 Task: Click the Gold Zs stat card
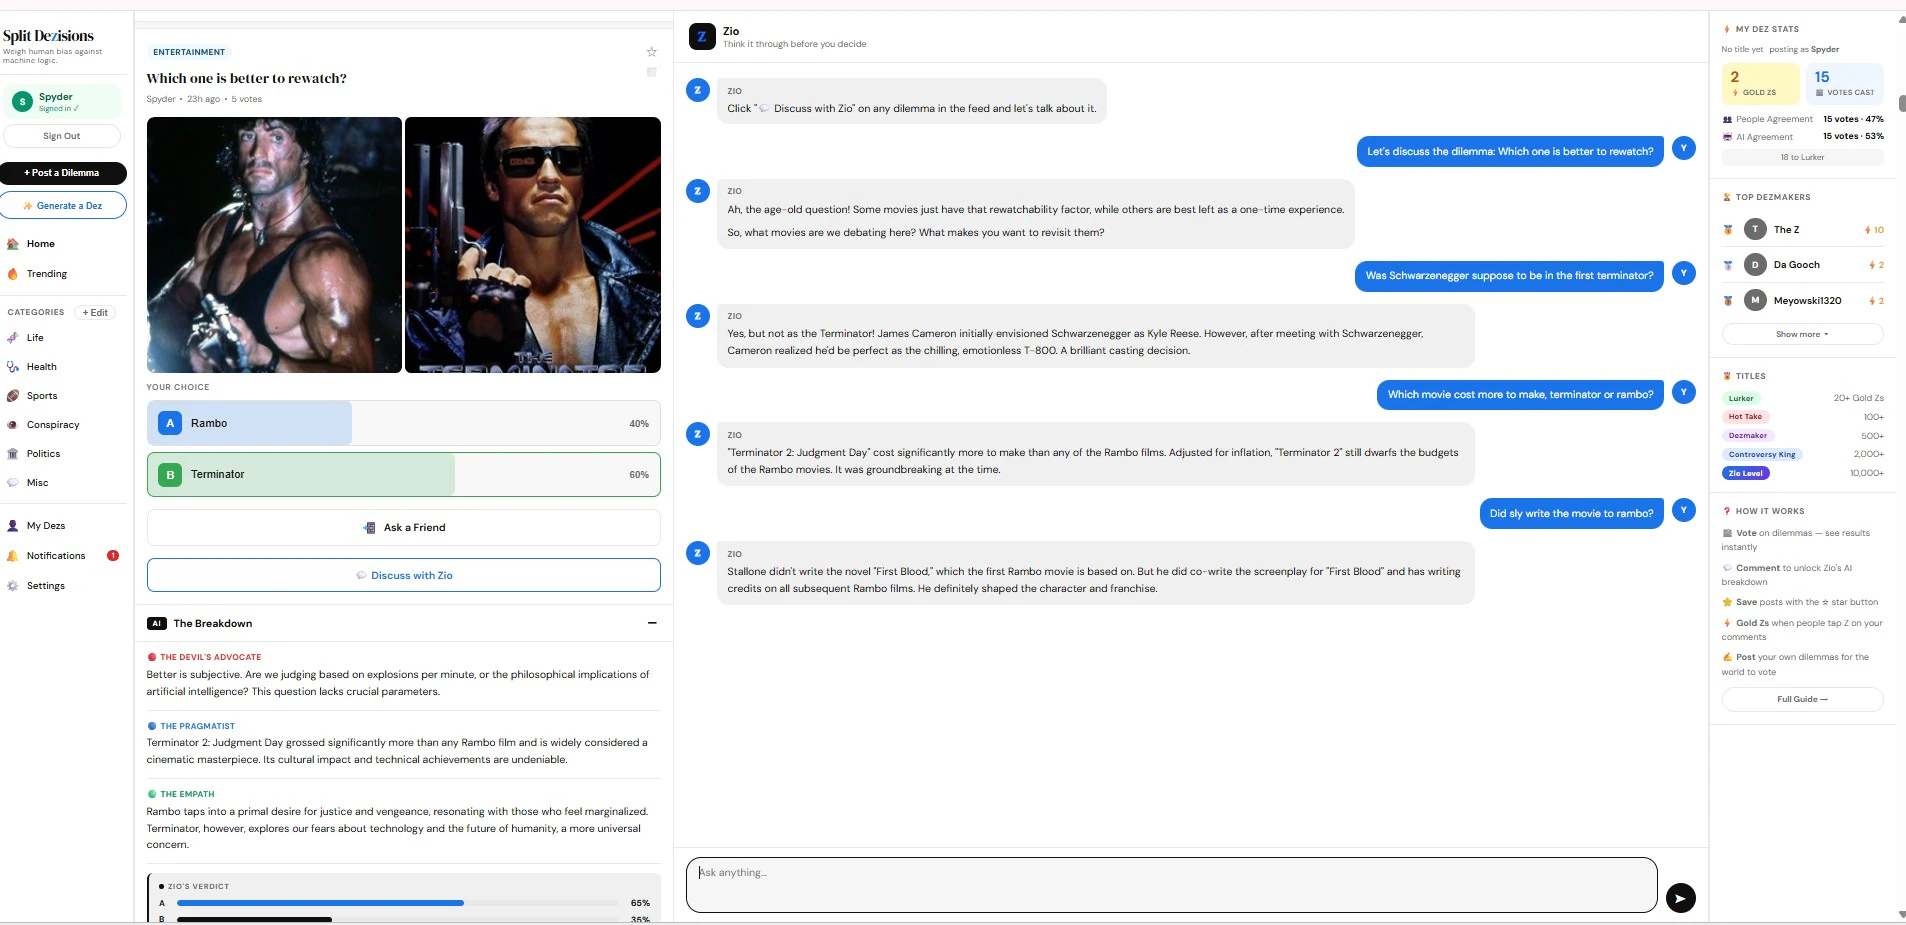tap(1760, 83)
